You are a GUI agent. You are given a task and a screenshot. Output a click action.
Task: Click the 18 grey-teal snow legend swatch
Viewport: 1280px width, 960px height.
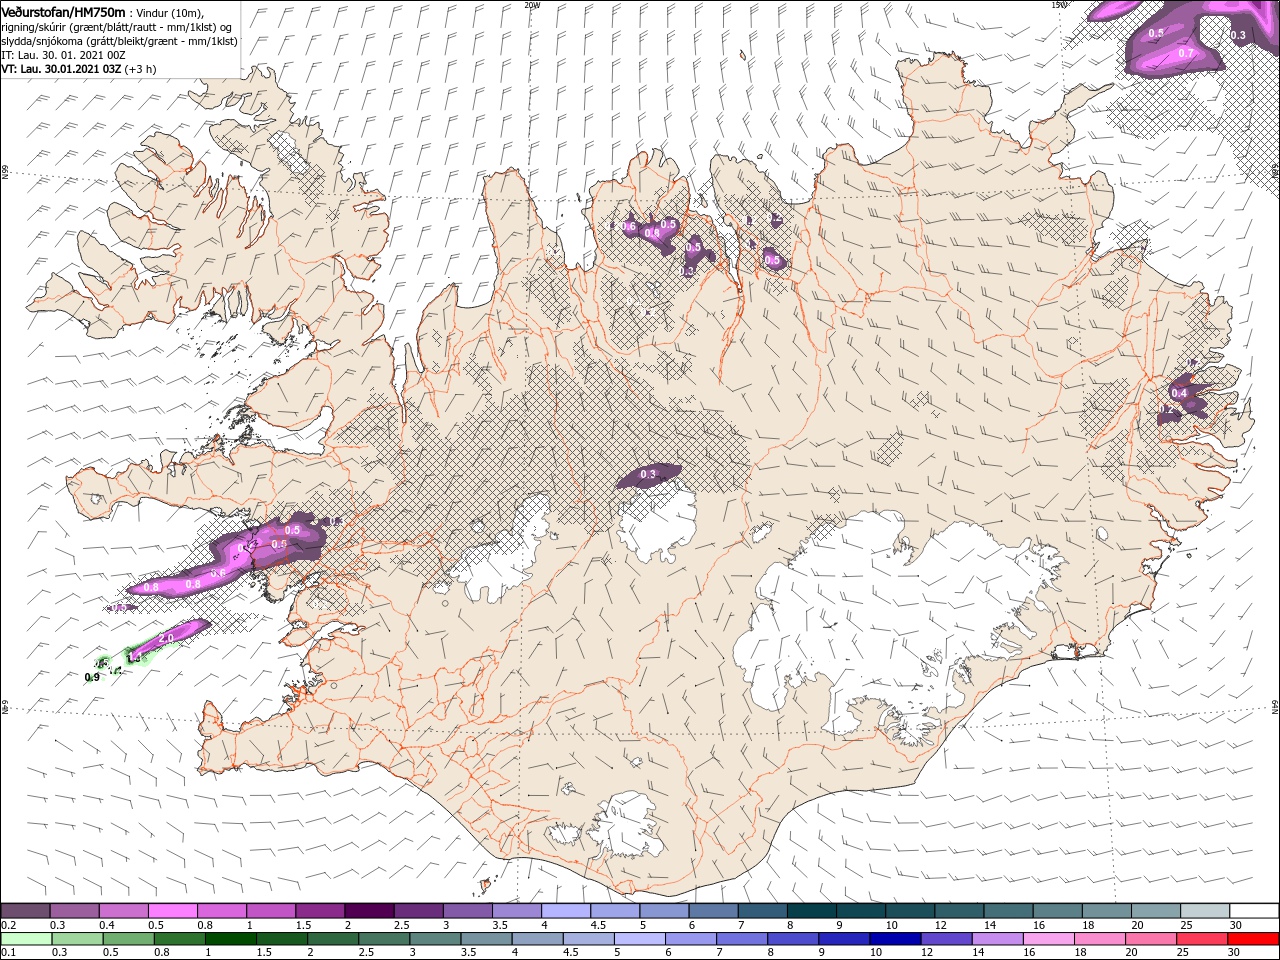1106,911
